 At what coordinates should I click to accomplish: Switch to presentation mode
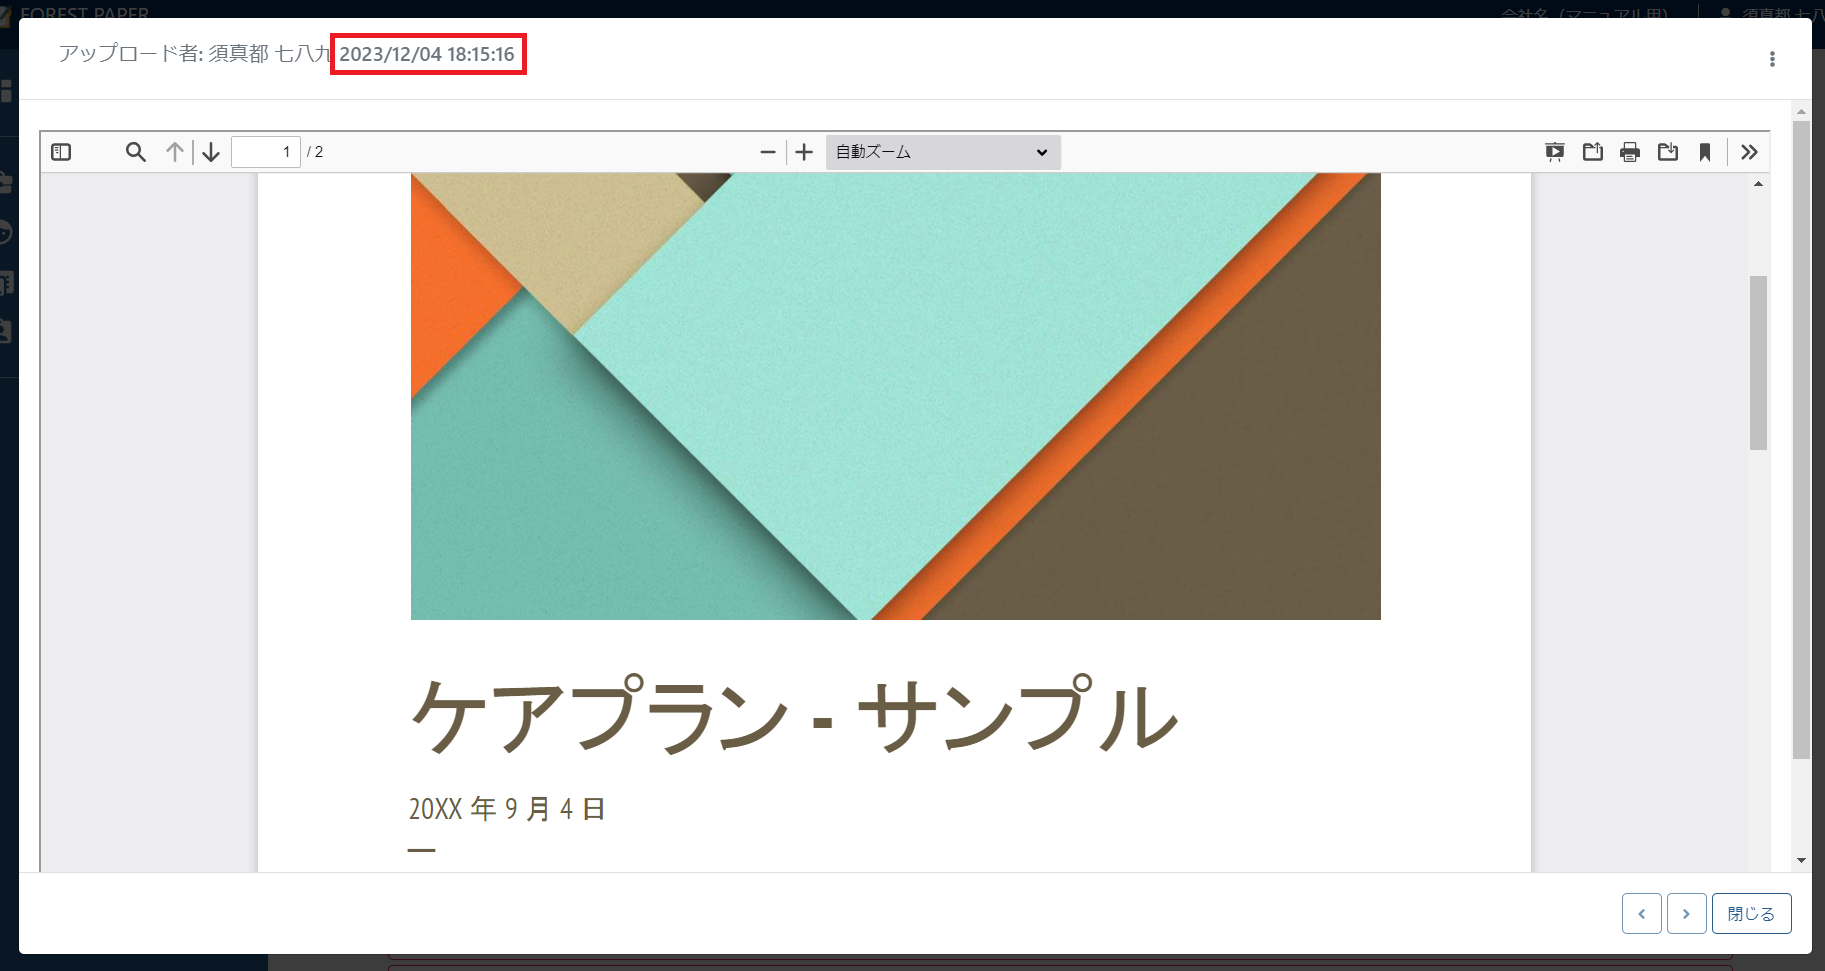click(x=1556, y=152)
